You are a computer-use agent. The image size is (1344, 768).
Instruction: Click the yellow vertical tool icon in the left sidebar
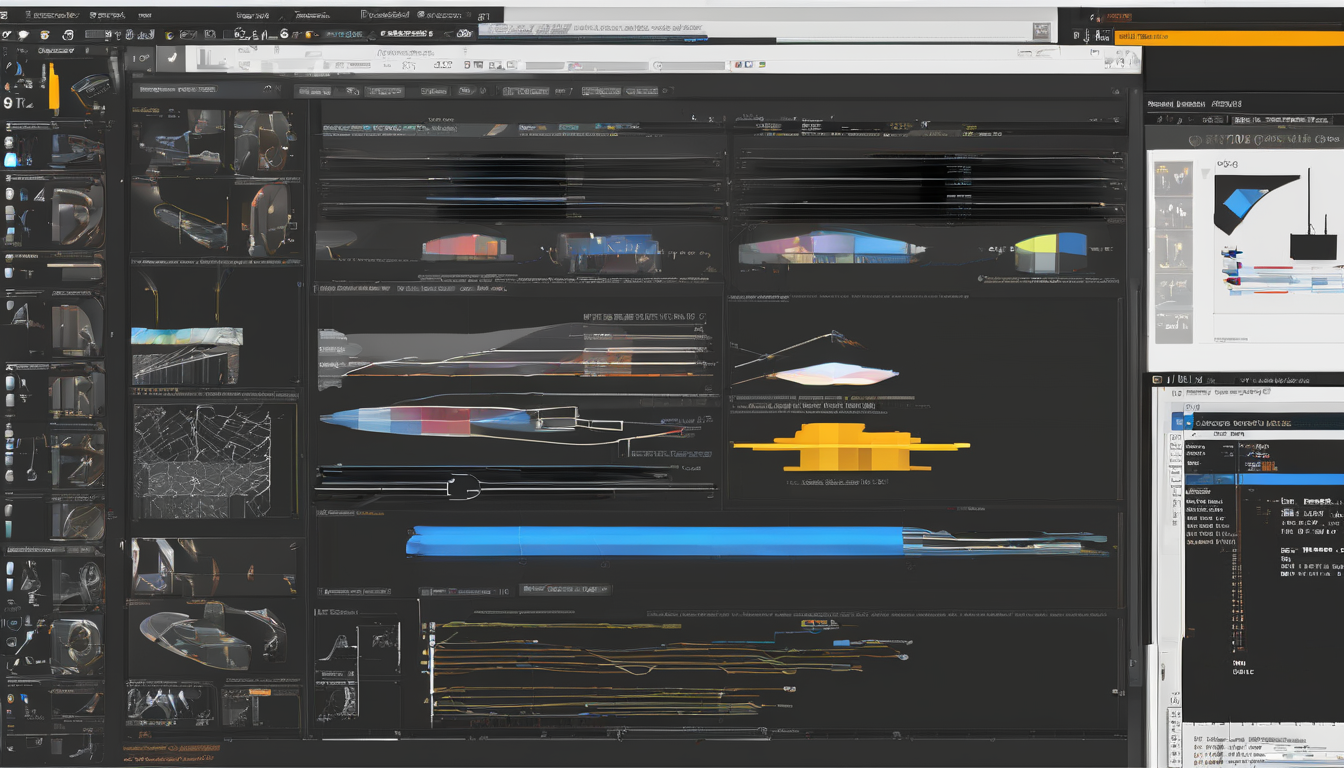(53, 86)
